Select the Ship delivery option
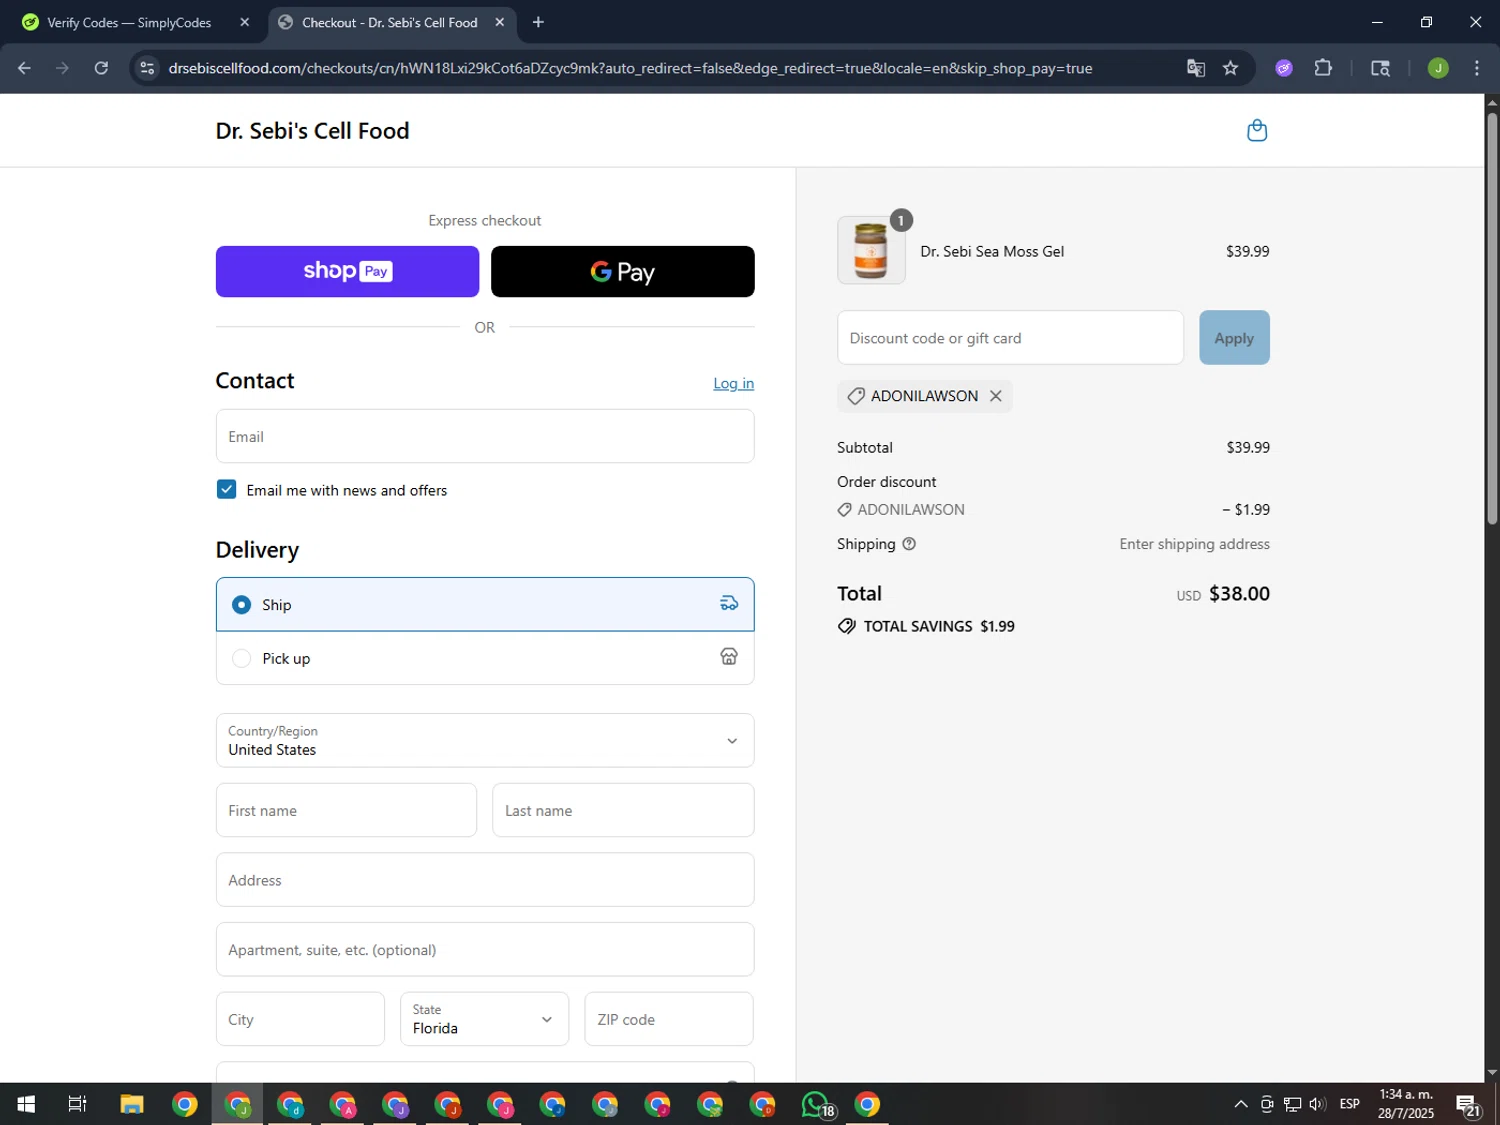 pos(485,604)
